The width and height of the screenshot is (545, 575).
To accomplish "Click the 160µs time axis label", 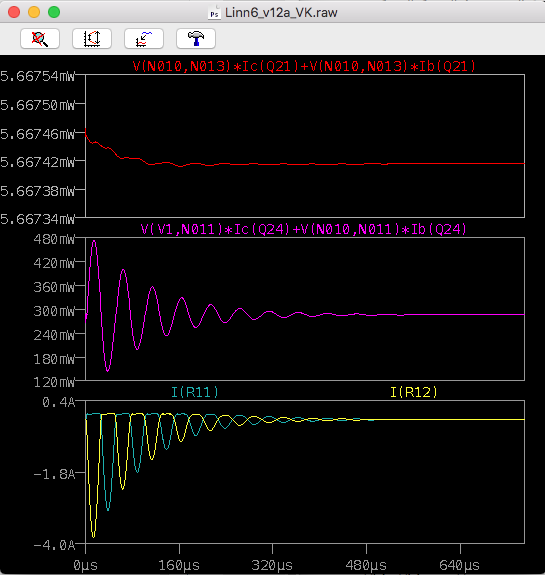I will (179, 565).
